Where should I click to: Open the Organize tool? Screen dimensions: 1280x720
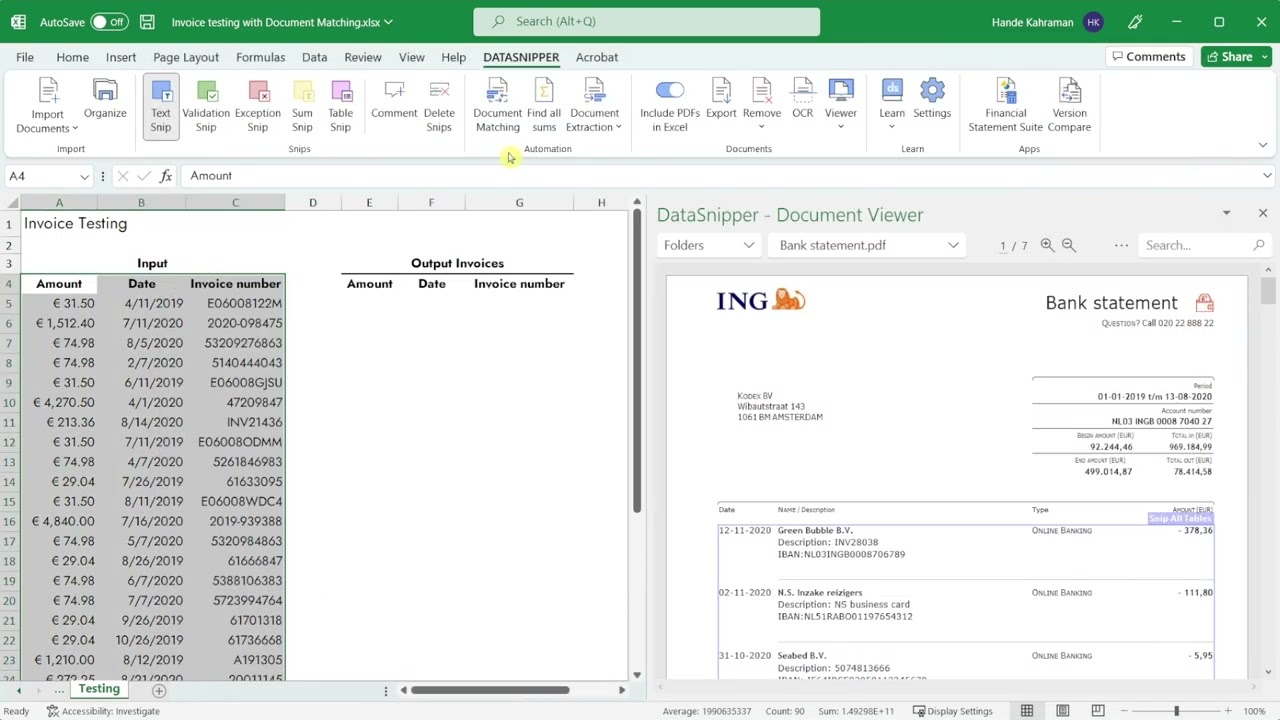click(x=105, y=100)
